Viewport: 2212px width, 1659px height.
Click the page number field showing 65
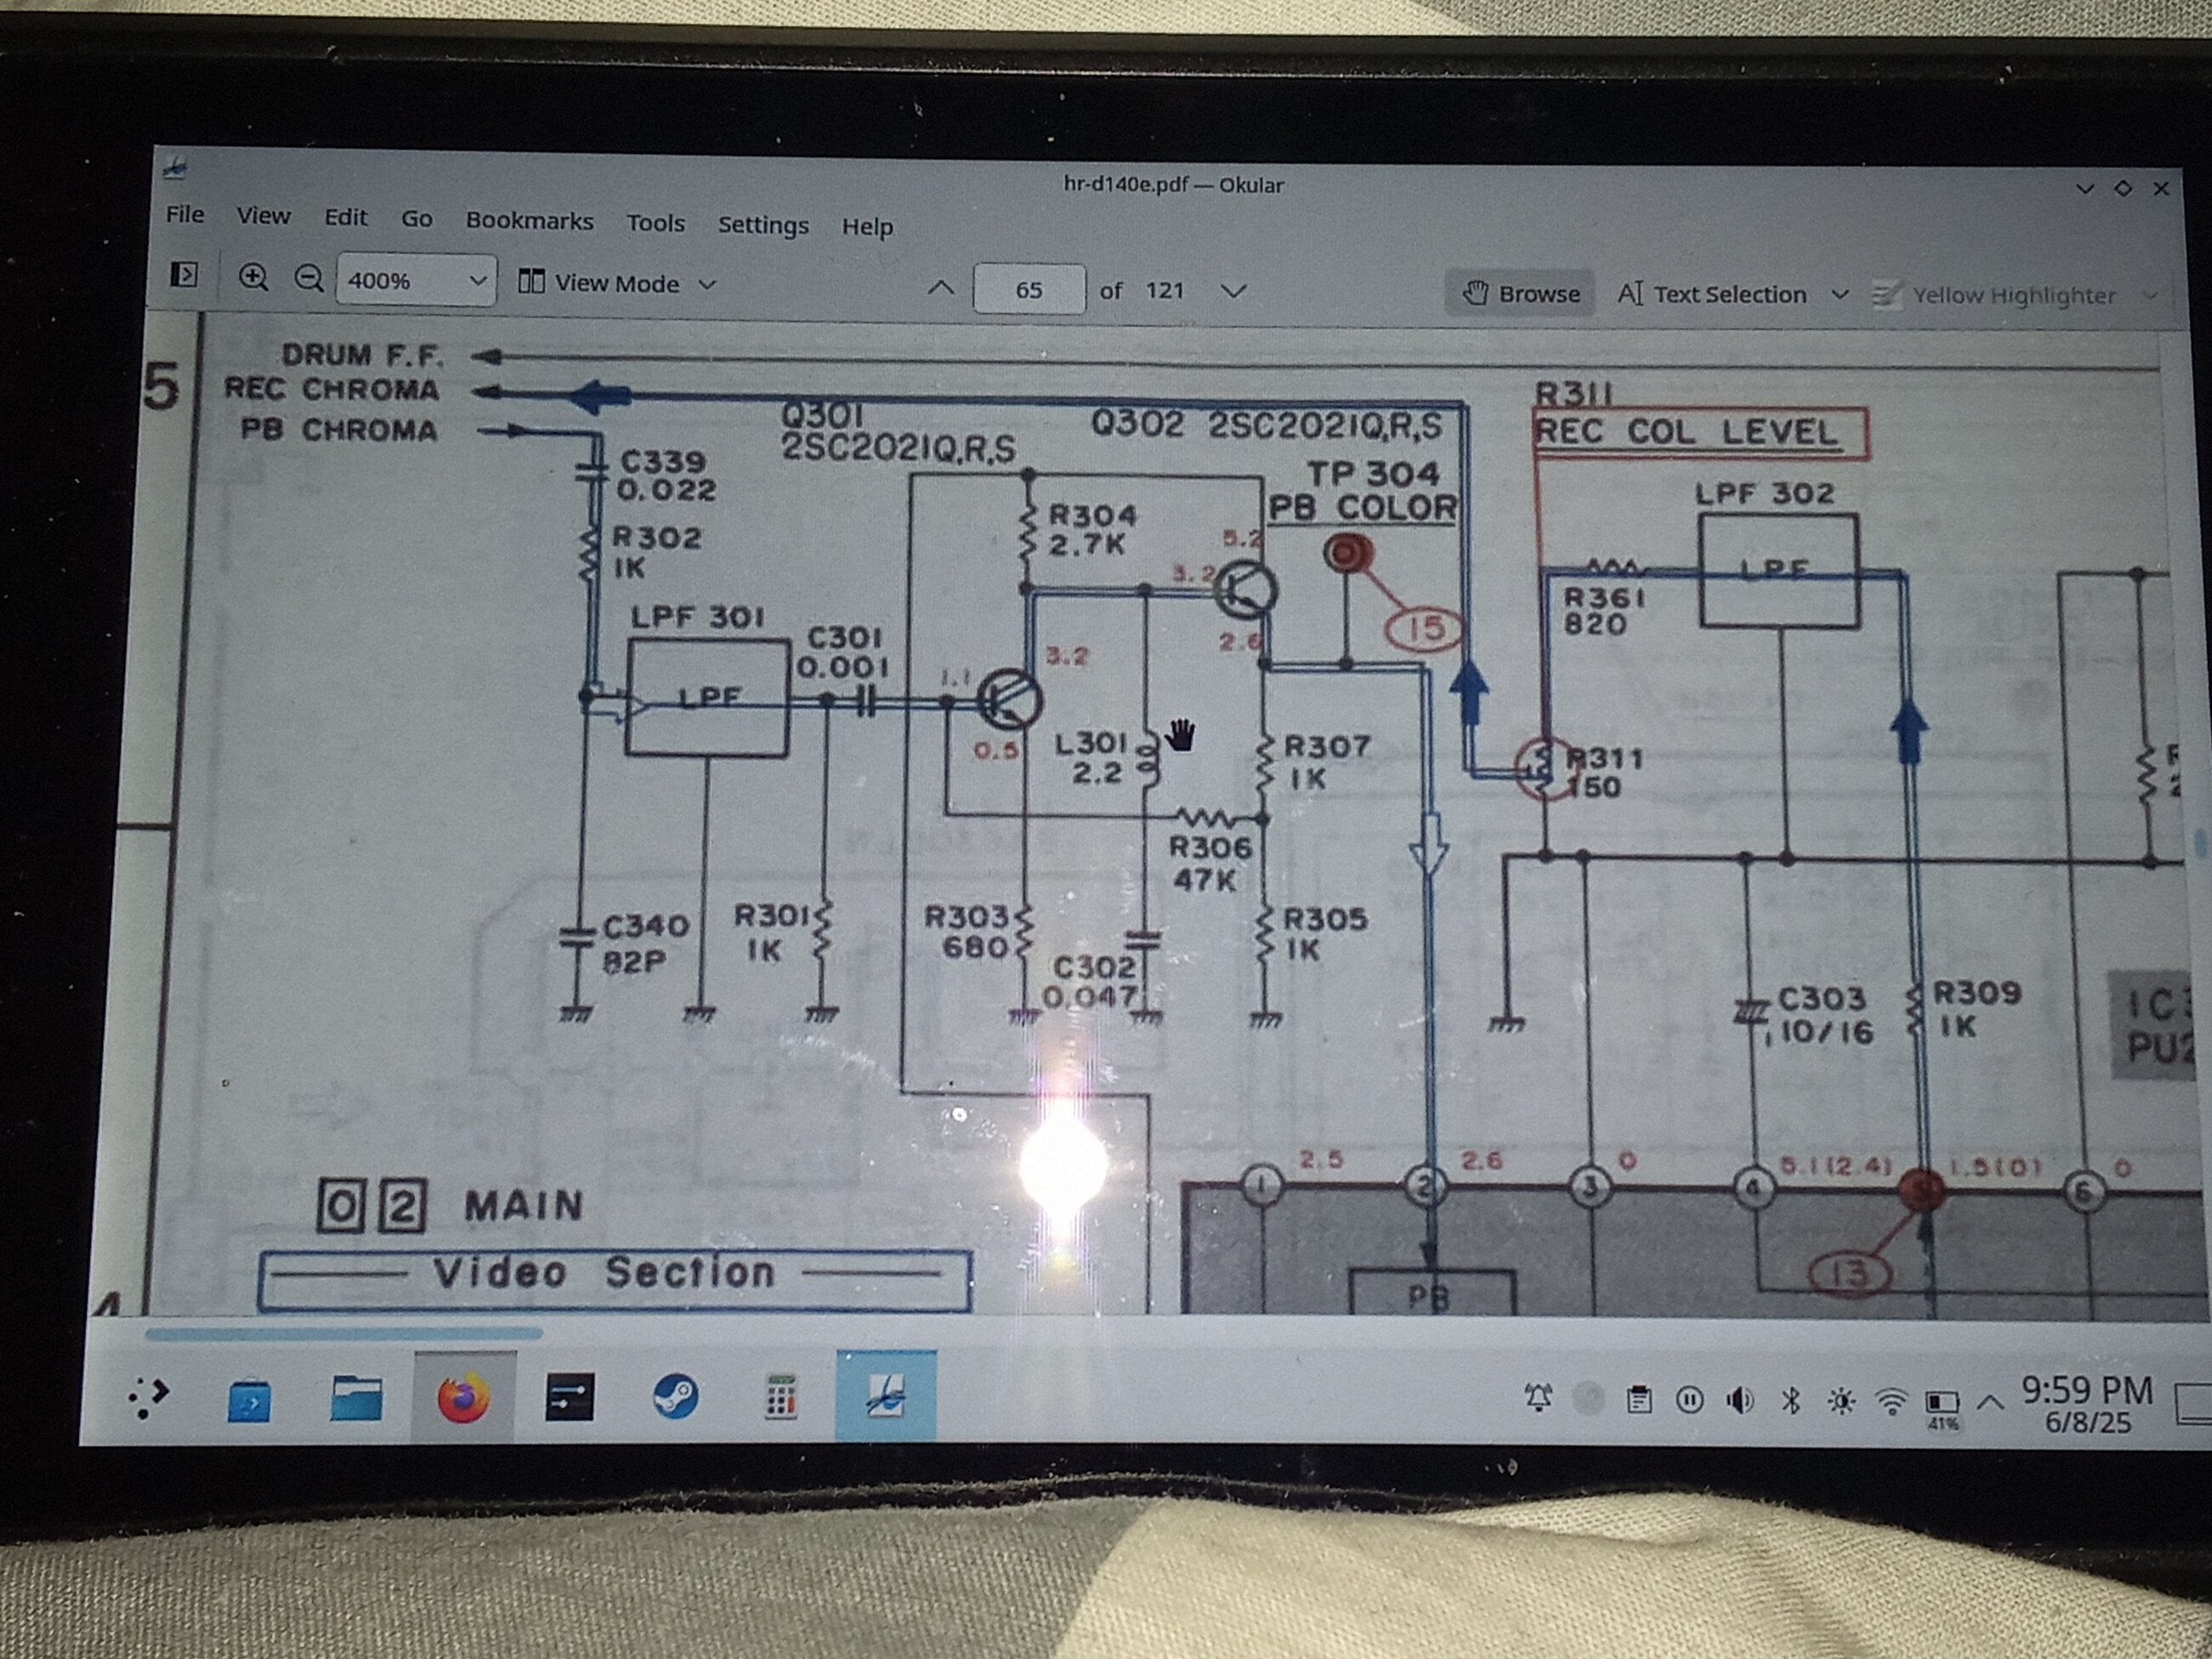[1029, 290]
